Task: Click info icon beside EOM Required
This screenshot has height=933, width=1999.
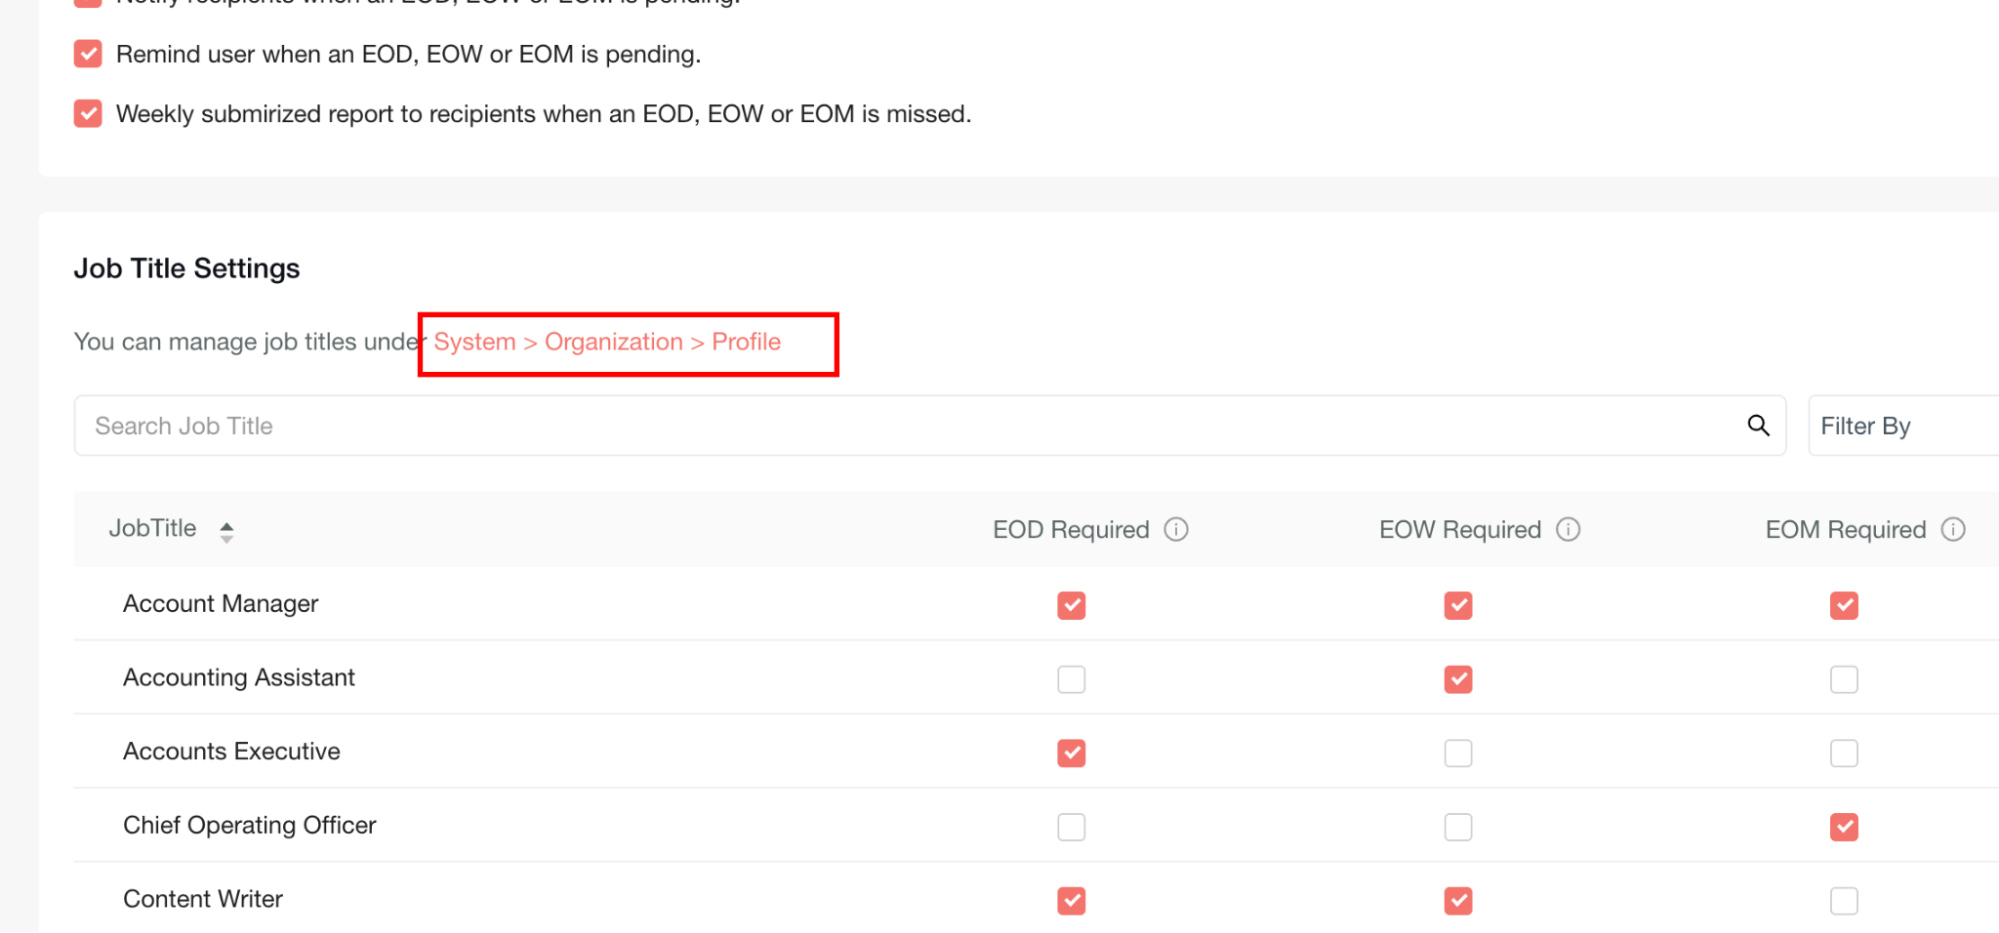Action: [x=1953, y=529]
